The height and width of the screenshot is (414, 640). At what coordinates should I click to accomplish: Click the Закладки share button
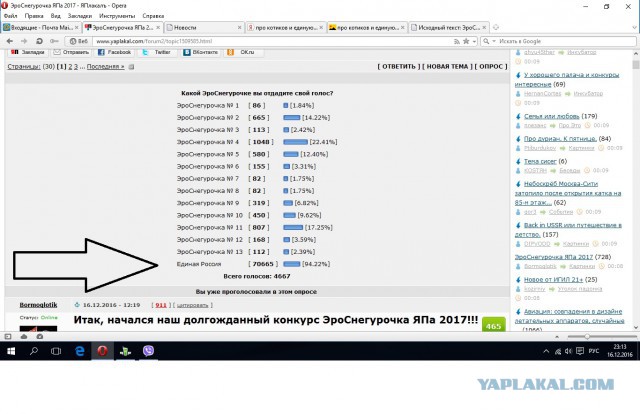(28, 52)
